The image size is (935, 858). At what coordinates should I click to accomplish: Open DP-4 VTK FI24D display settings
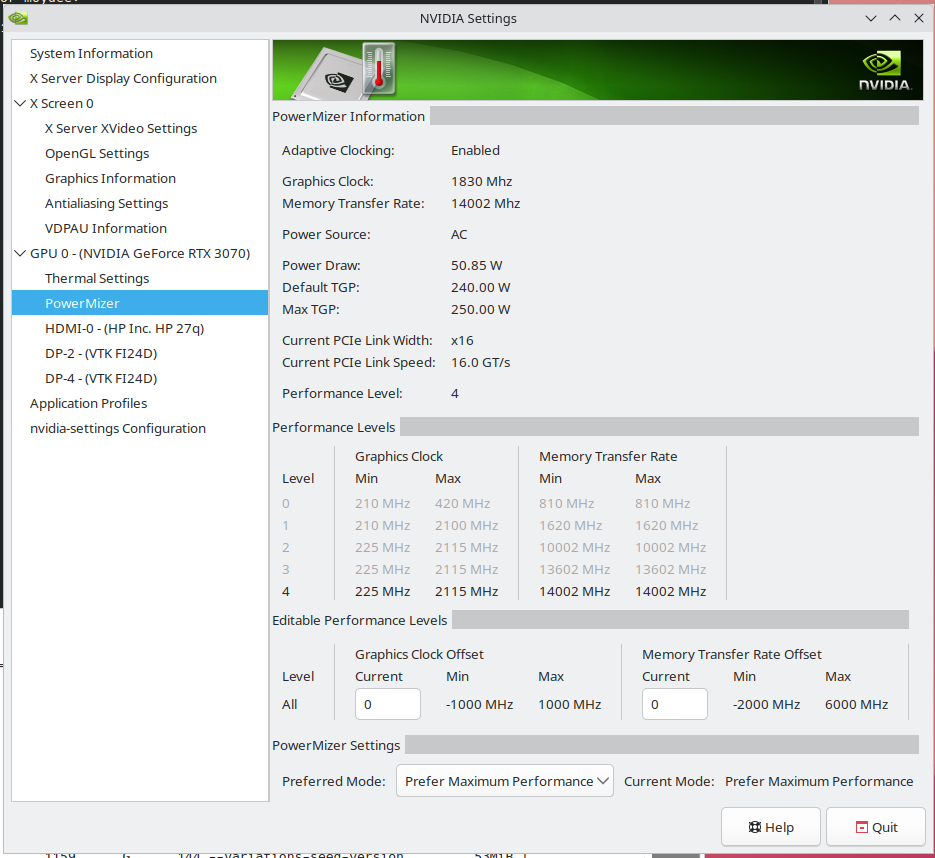[101, 379]
